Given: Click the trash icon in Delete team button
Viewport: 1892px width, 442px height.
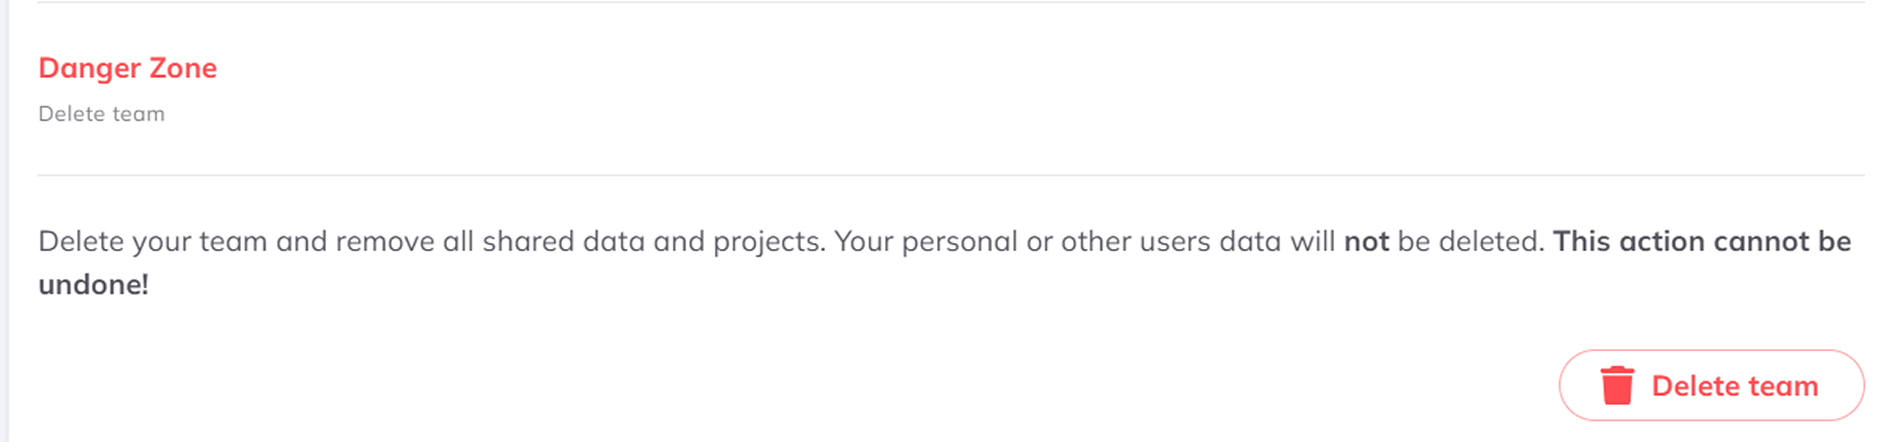Looking at the screenshot, I should [1616, 386].
